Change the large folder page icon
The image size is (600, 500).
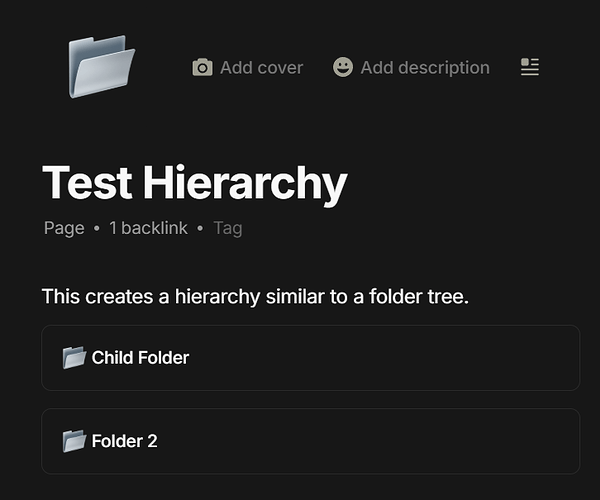click(101, 67)
